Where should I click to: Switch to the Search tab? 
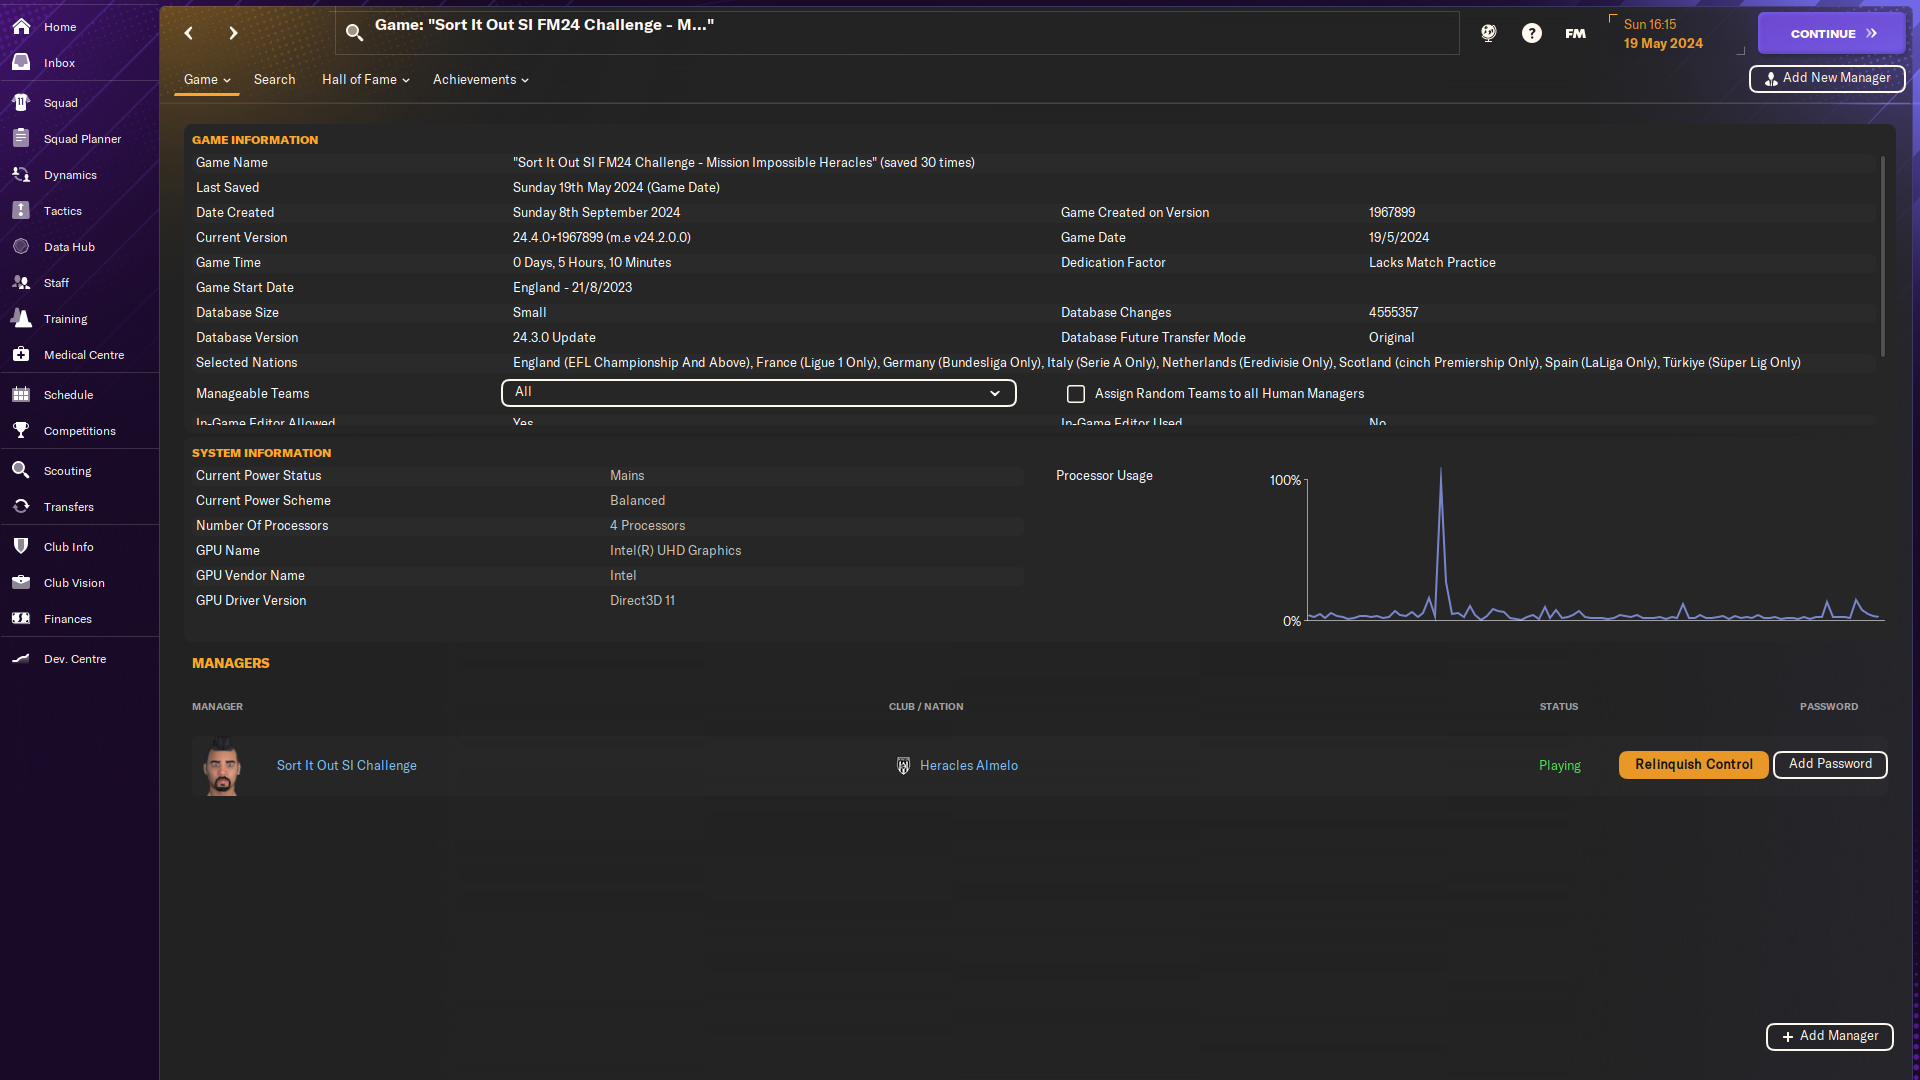coord(274,80)
